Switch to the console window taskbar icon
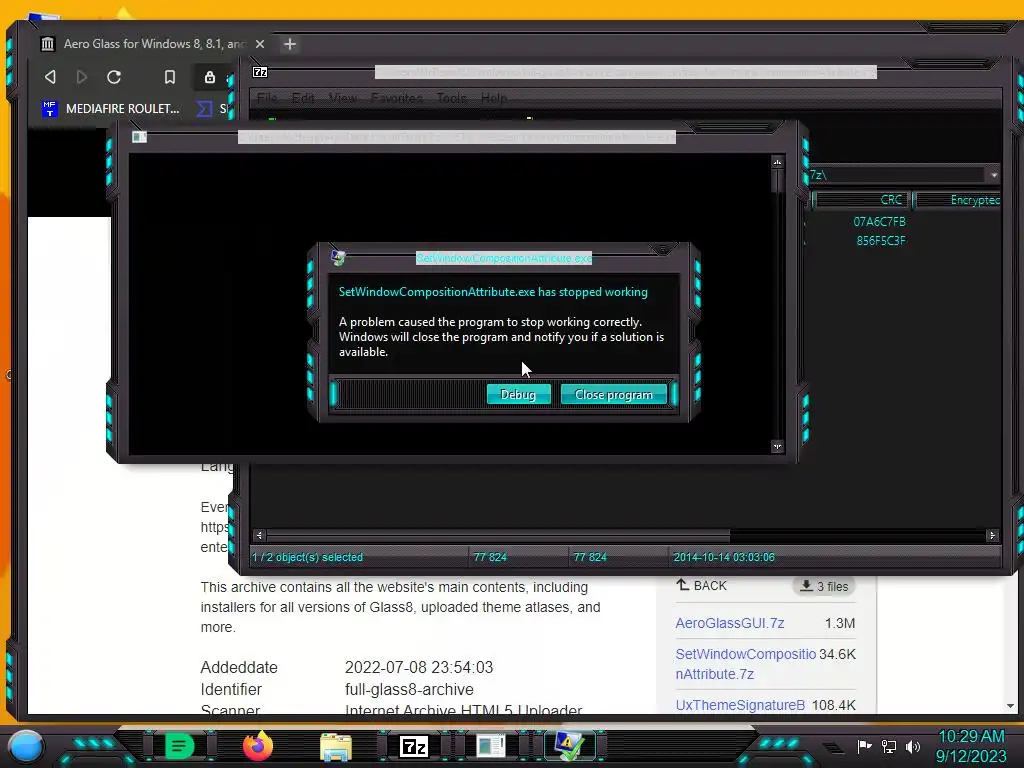This screenshot has width=1024, height=768. coord(491,746)
